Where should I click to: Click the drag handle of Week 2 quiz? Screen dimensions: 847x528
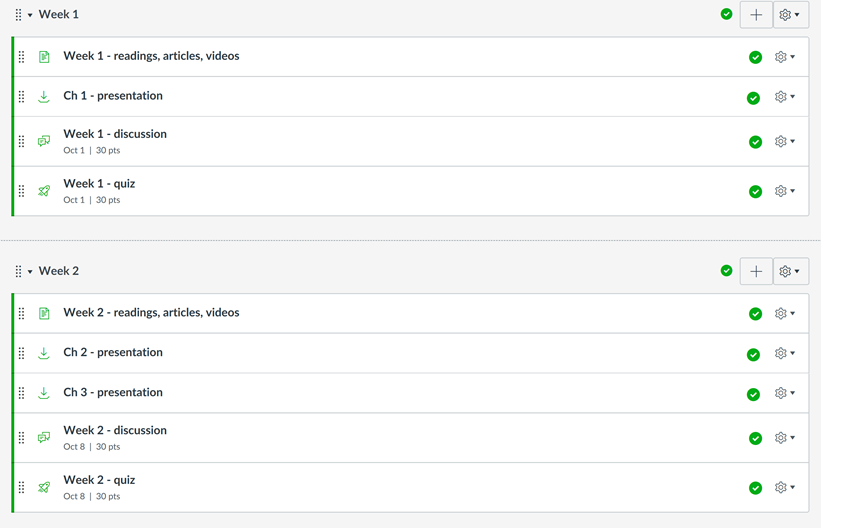tap(22, 487)
